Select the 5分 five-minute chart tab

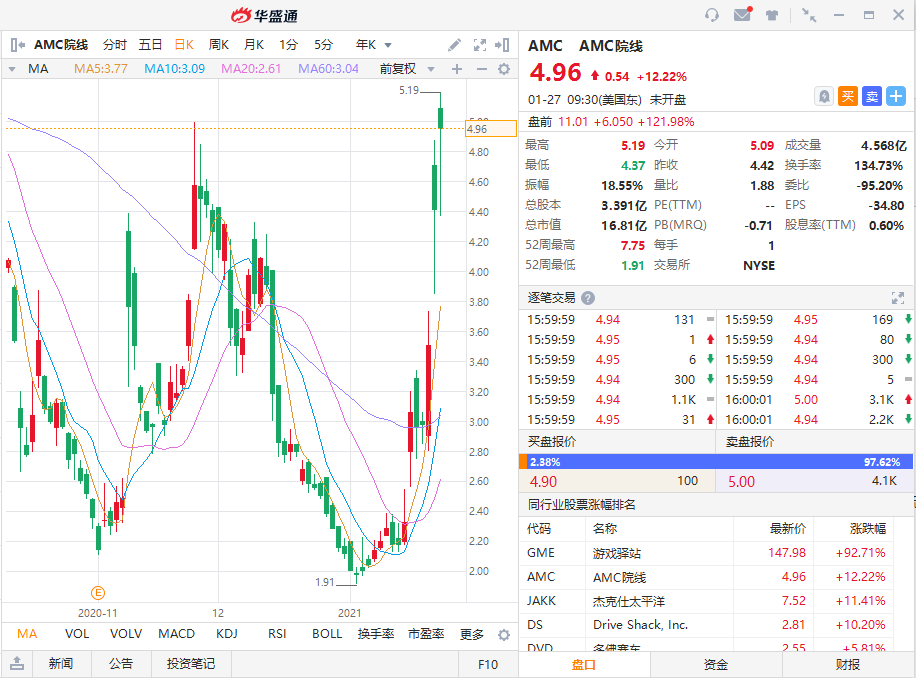[x=323, y=45]
